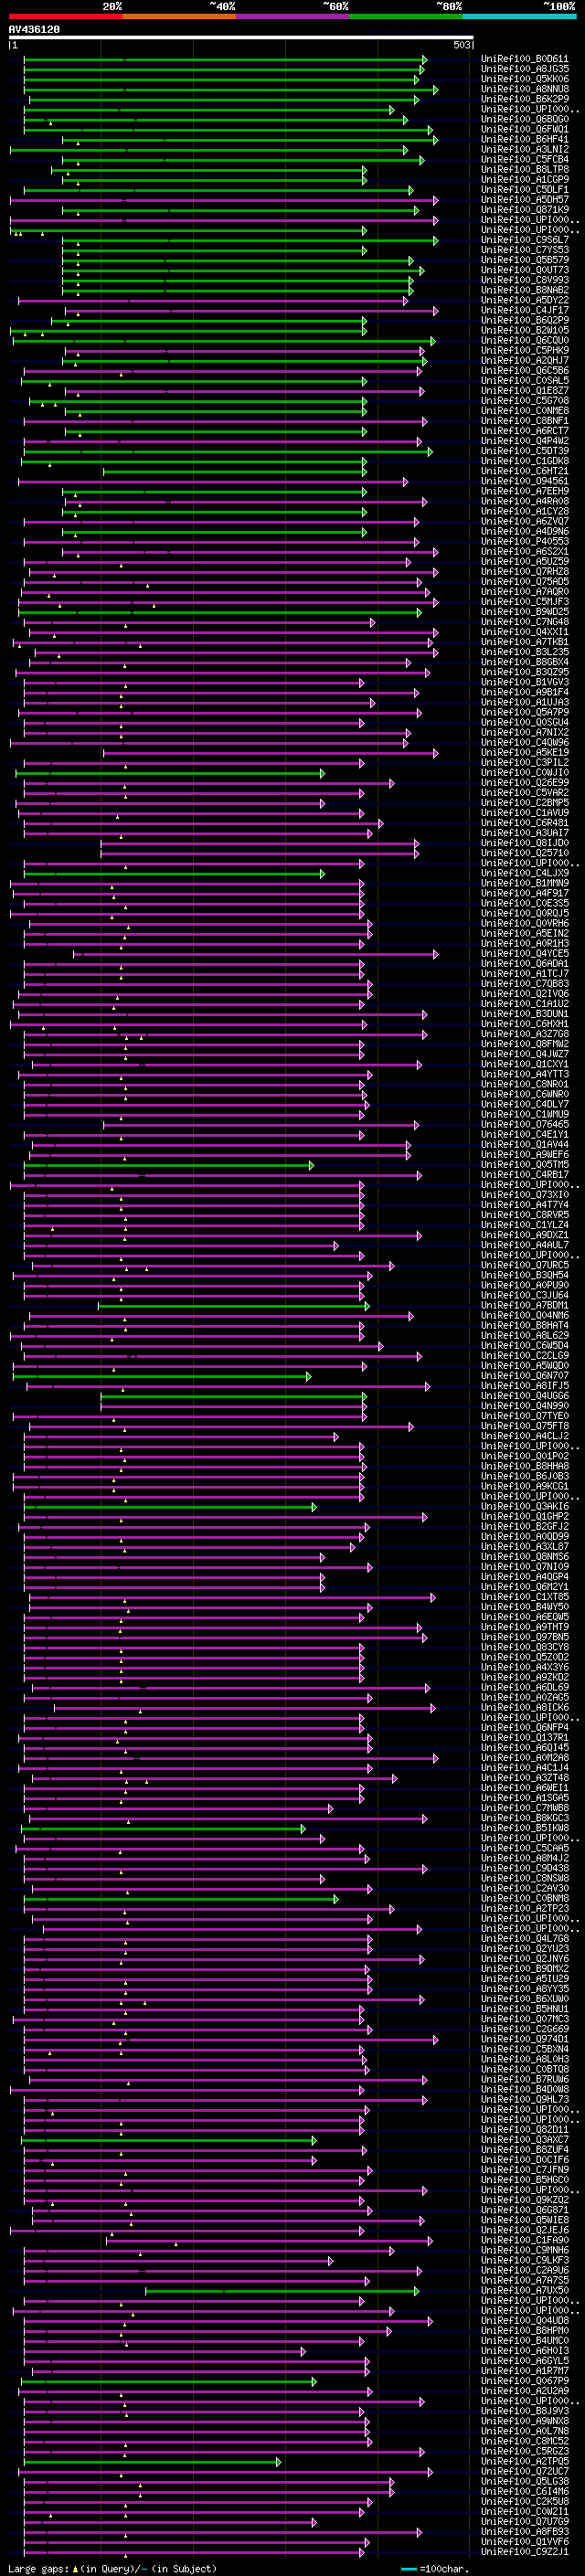Image resolution: width=585 pixels, height=2576 pixels.
Task: Open entry UniRef100_C0WJI0
Action: click(x=525, y=773)
